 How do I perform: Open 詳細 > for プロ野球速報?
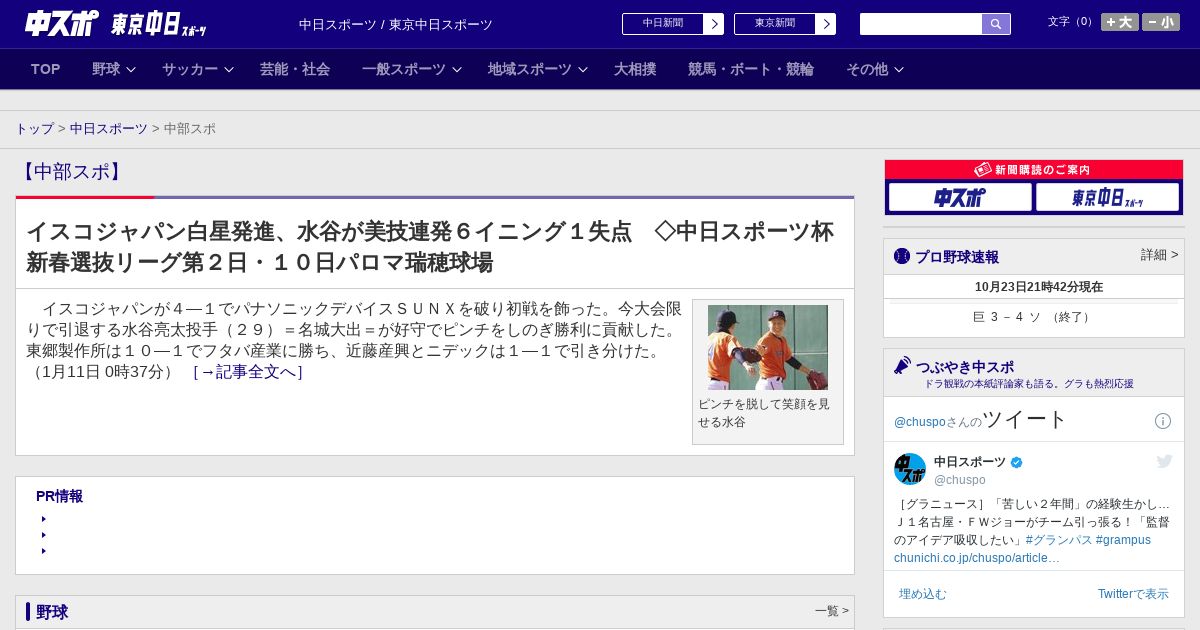pos(1160,255)
